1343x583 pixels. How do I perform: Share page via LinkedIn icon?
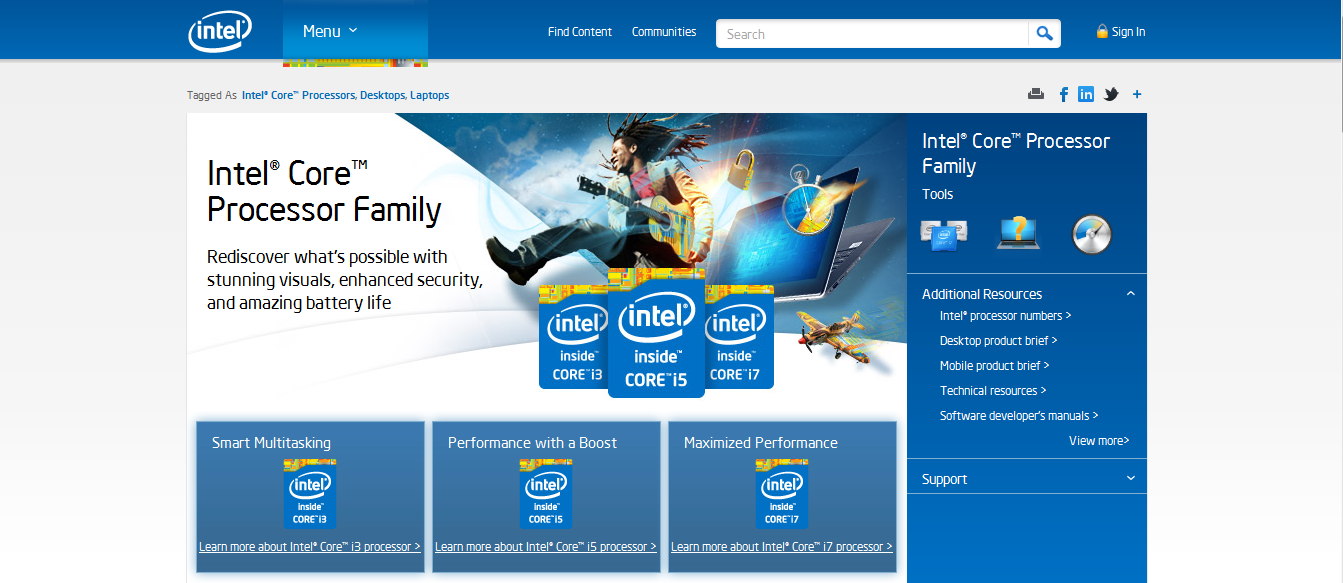pos(1085,94)
